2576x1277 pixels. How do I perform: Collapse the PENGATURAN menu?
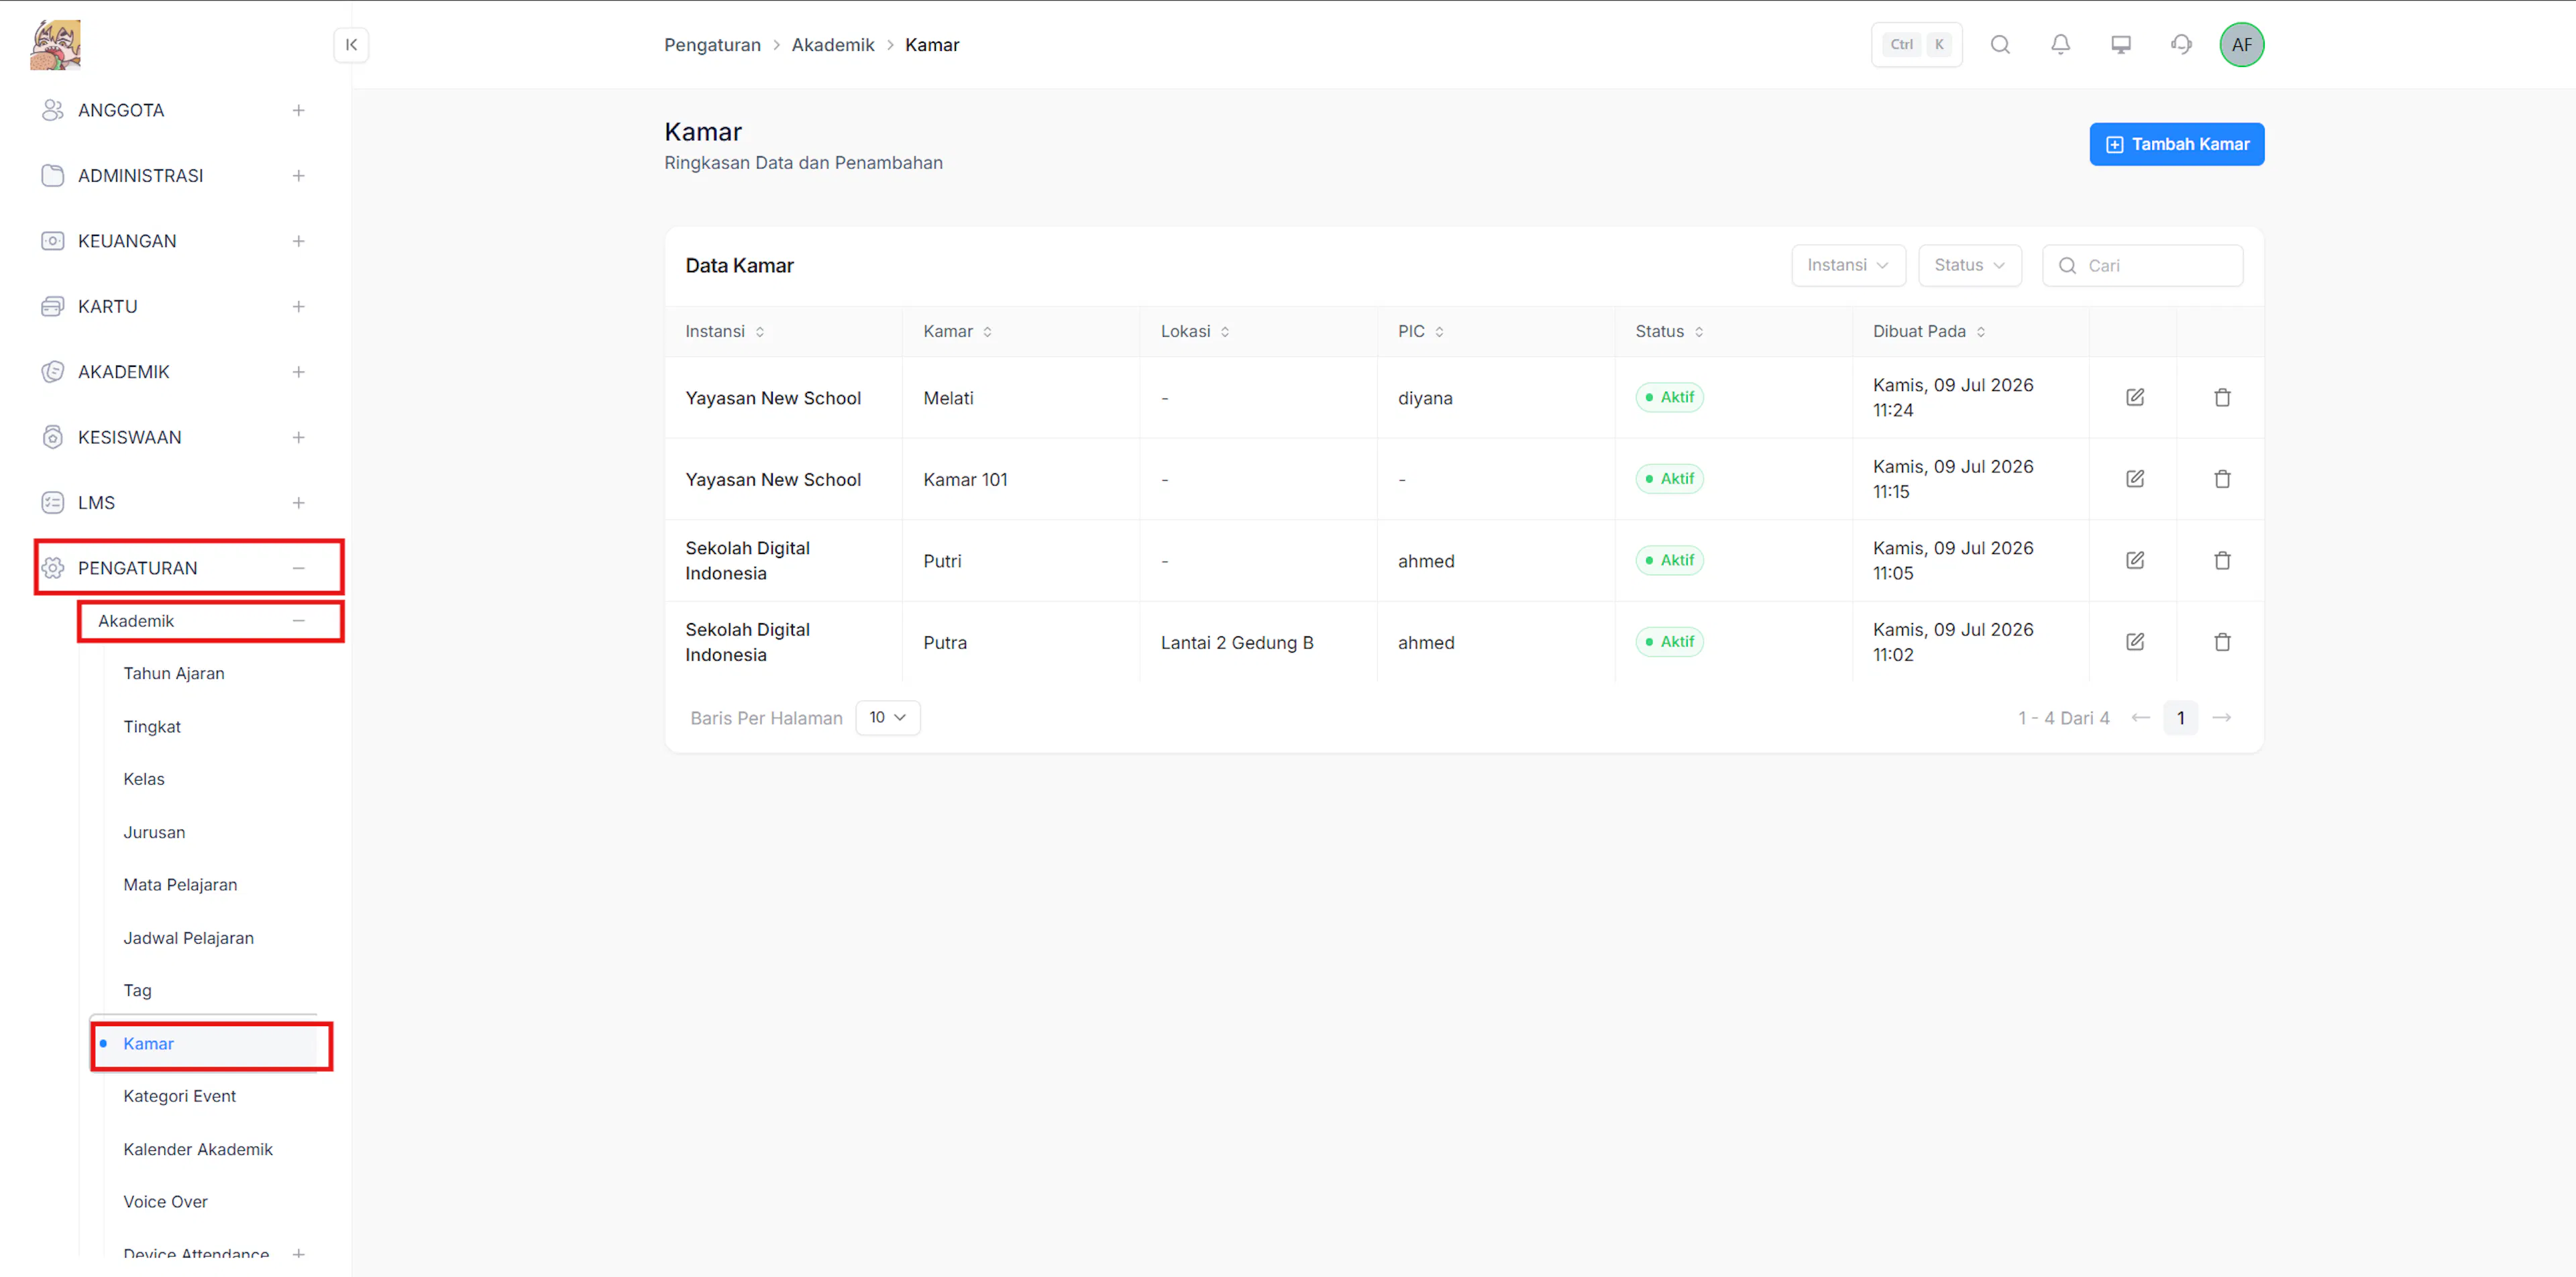click(x=298, y=568)
